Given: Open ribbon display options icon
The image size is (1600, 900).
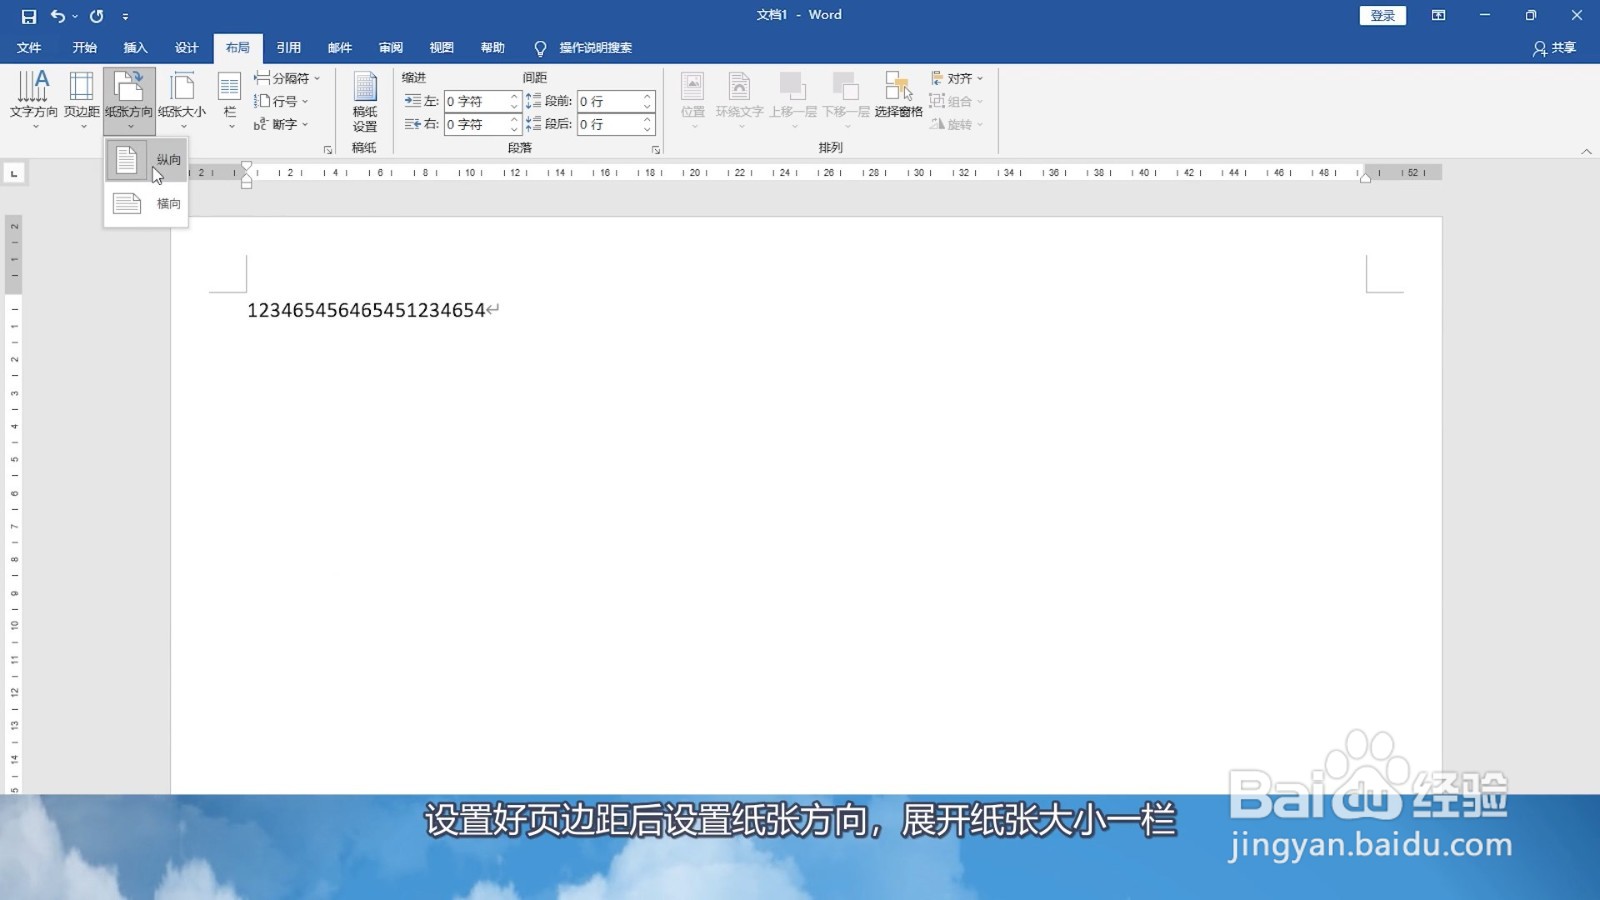Looking at the screenshot, I should [1438, 15].
